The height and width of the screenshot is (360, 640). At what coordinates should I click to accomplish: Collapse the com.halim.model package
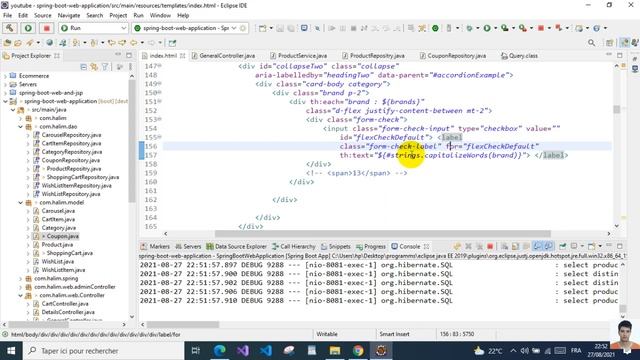click(x=20, y=202)
